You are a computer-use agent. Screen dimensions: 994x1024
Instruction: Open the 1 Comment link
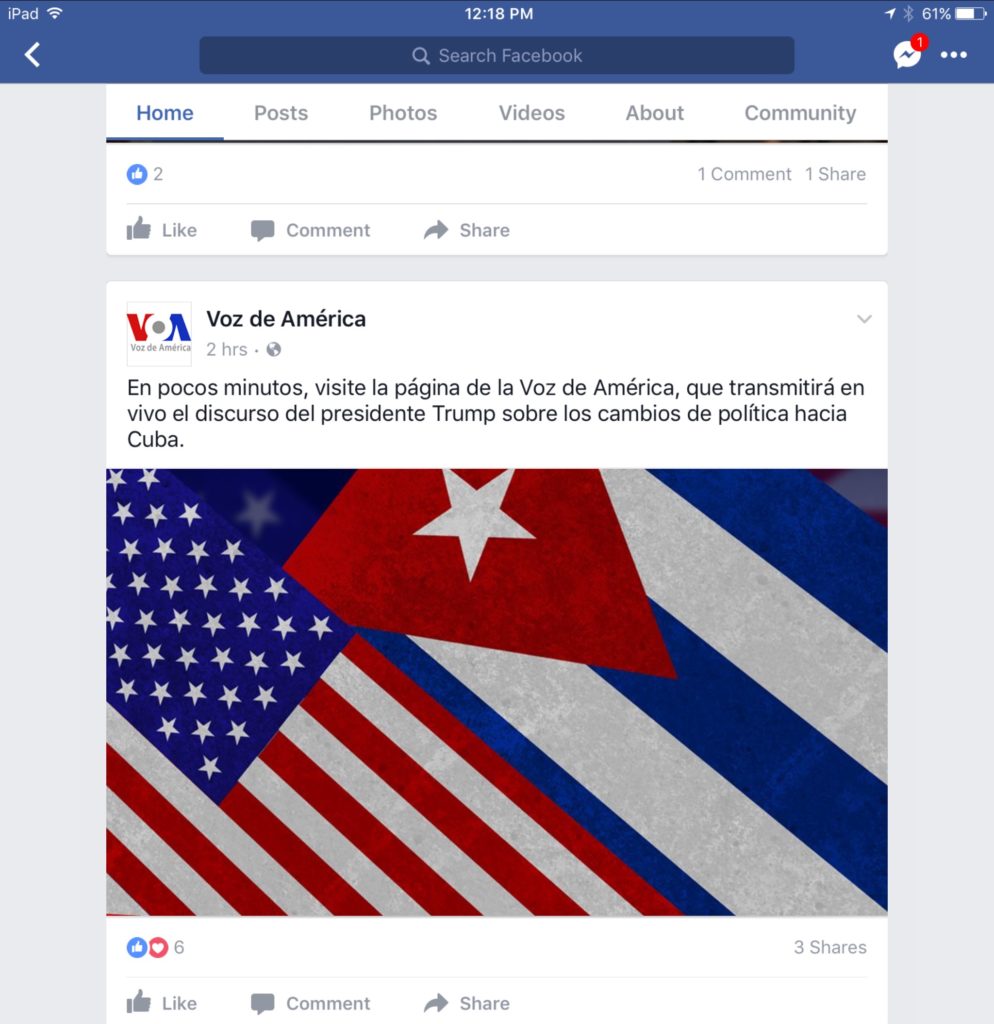tap(744, 174)
